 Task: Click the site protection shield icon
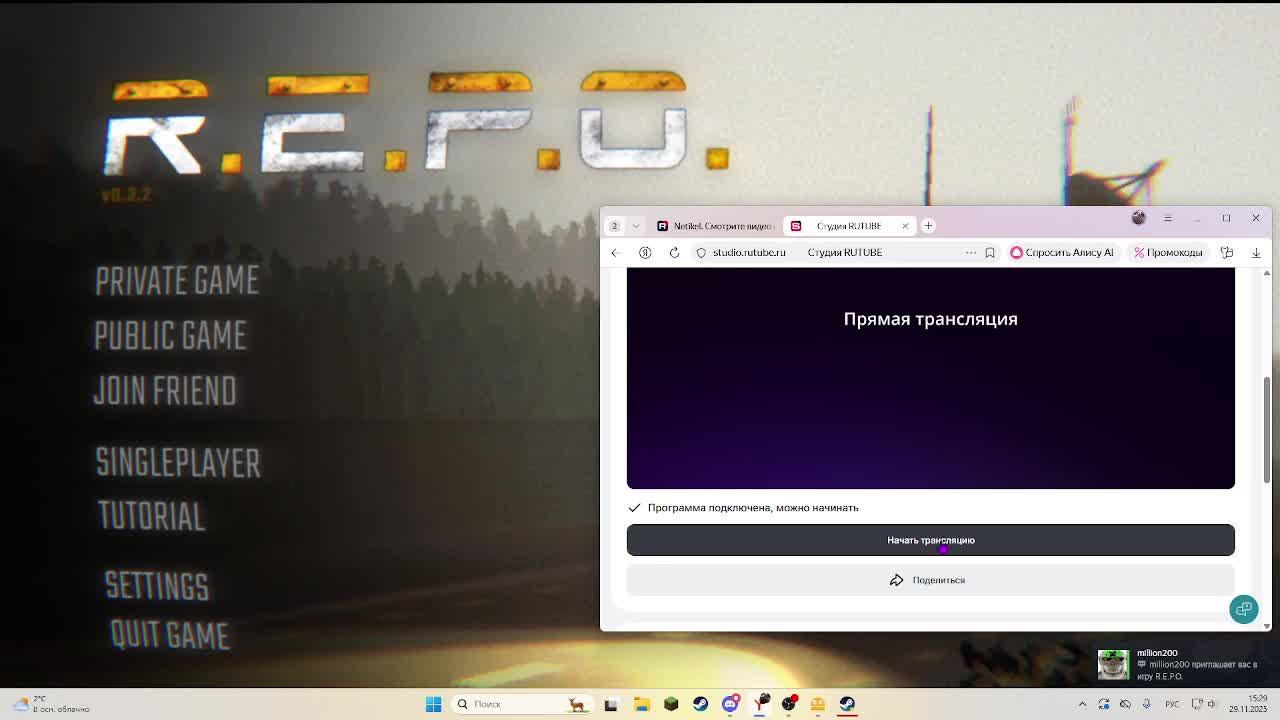[701, 252]
